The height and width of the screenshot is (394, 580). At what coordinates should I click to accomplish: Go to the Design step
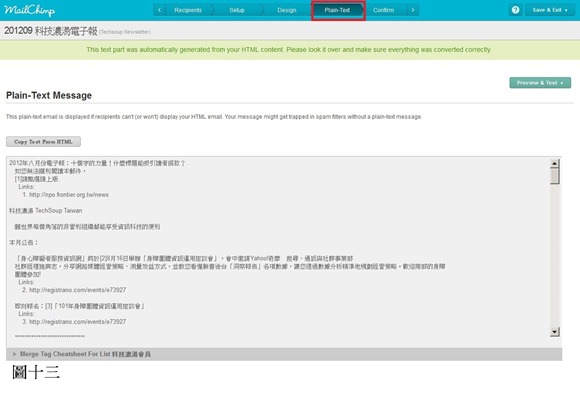point(287,10)
